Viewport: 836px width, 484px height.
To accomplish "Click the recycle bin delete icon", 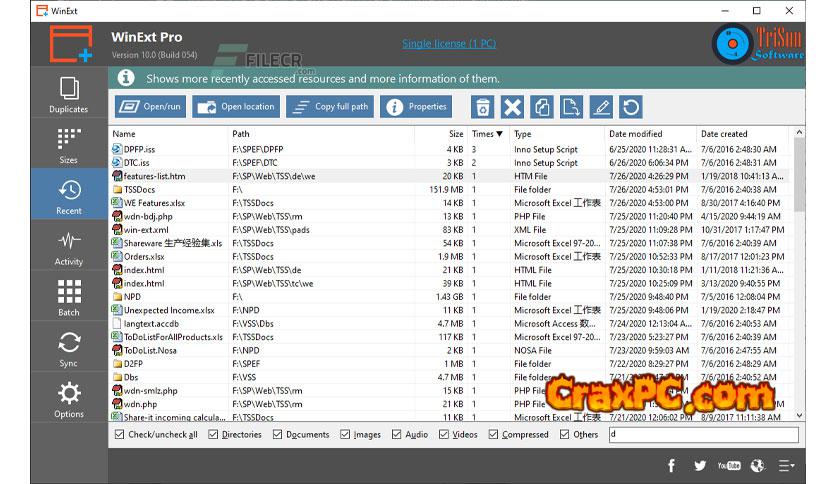I will pos(483,107).
